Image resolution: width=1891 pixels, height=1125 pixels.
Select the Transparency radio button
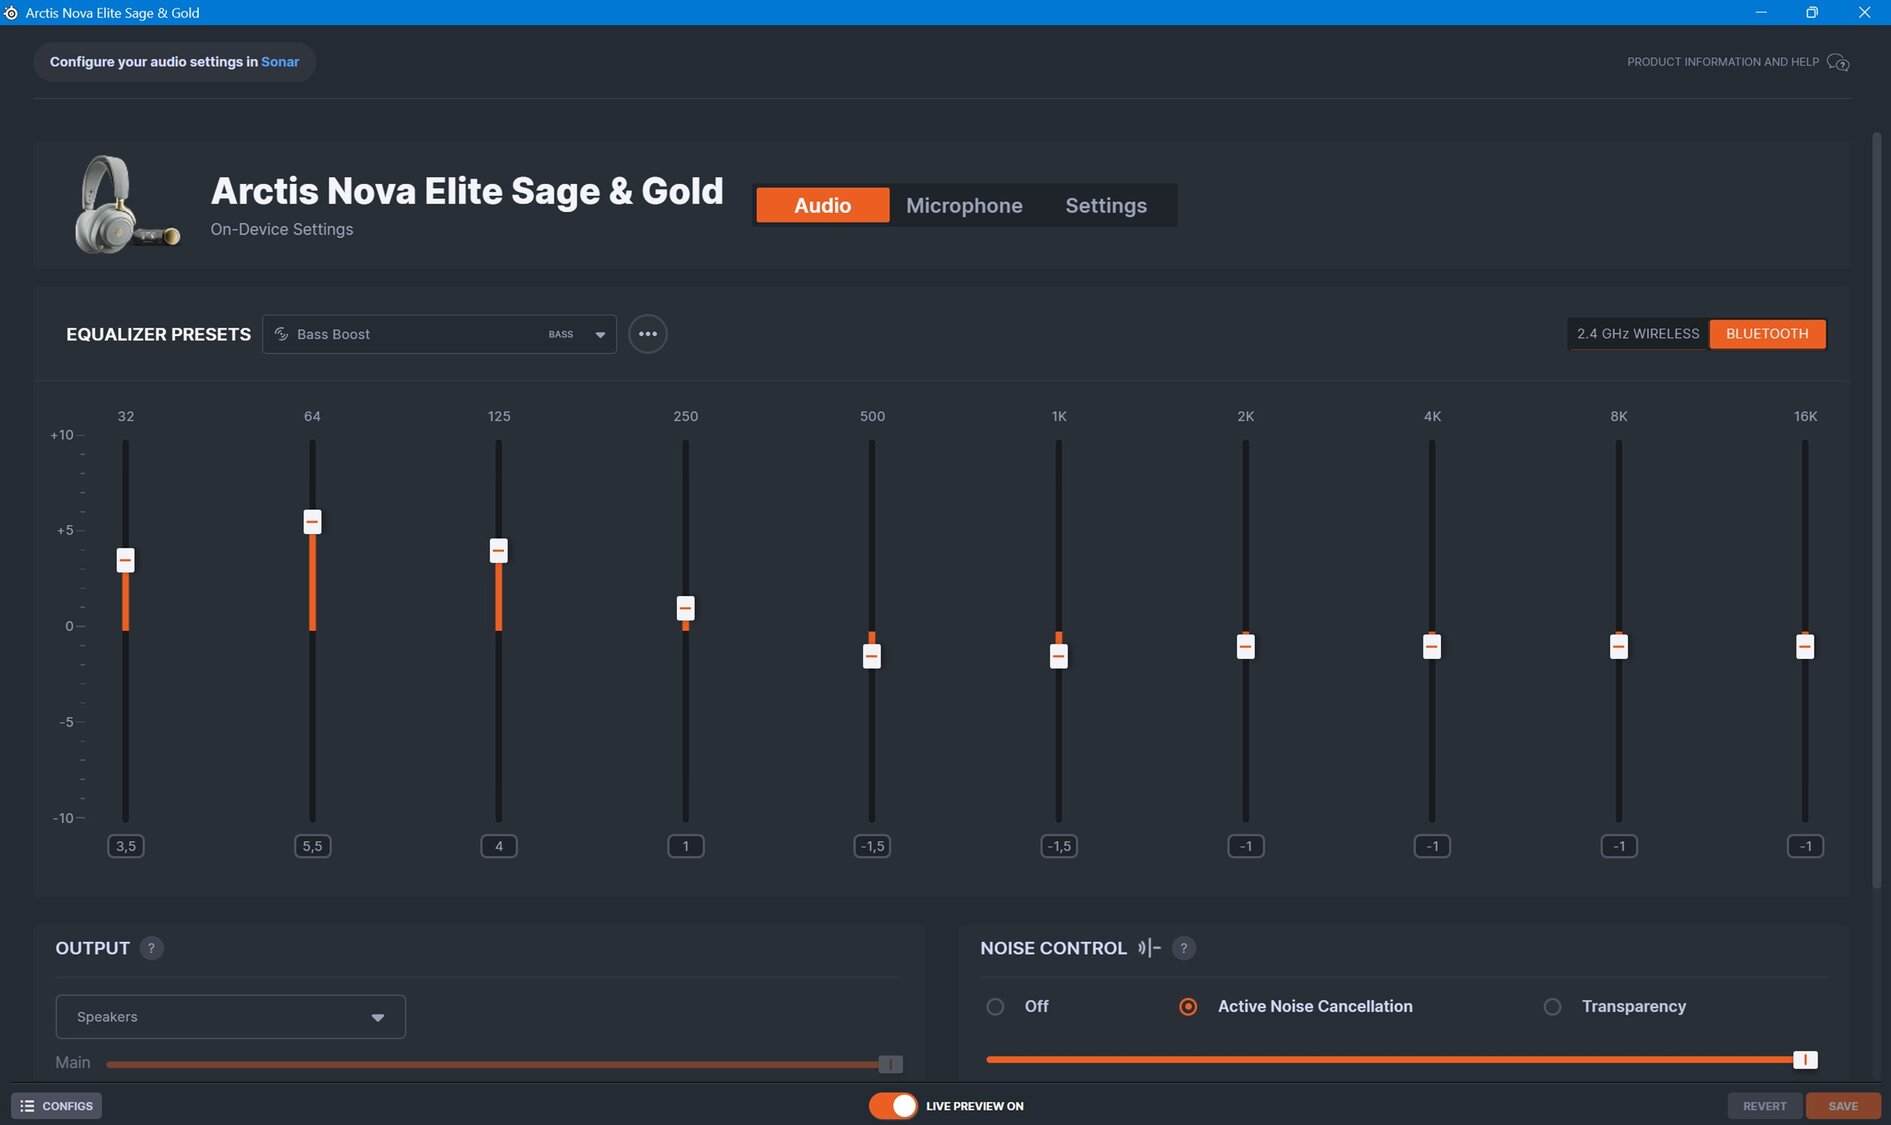pyautogui.click(x=1552, y=1007)
